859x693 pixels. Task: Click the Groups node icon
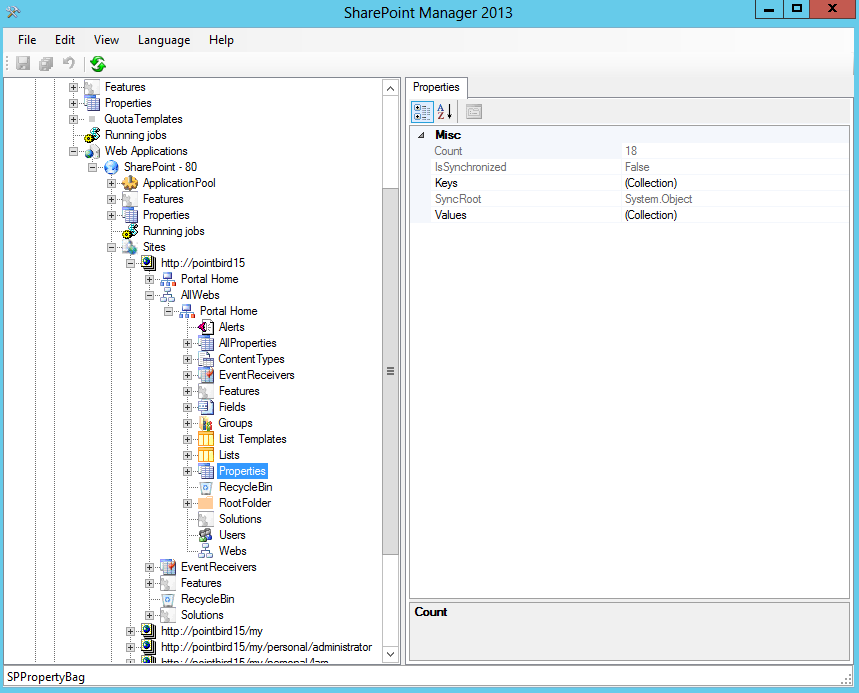click(205, 423)
